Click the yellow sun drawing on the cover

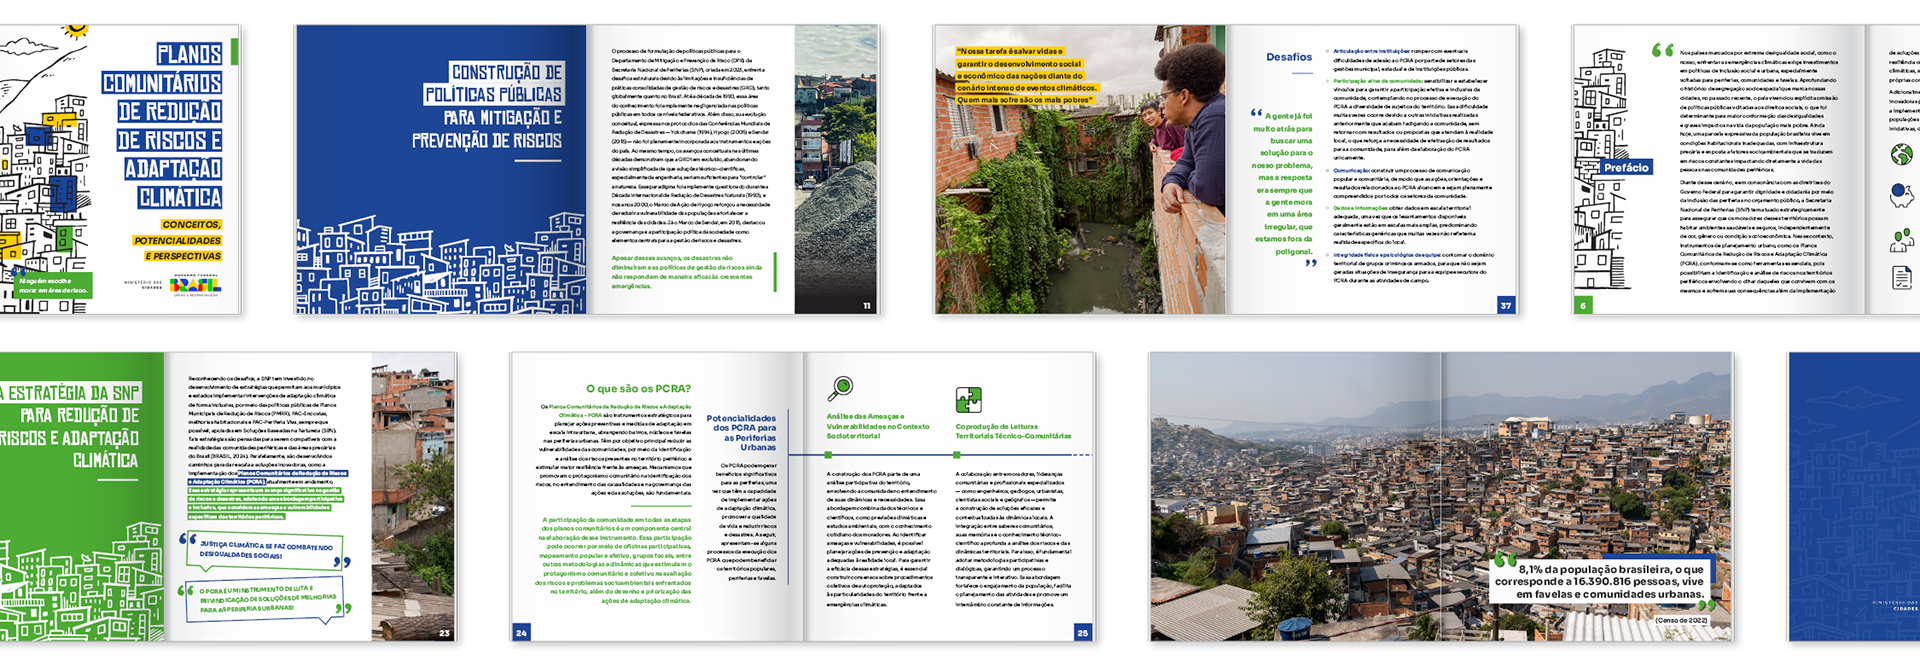tap(75, 32)
